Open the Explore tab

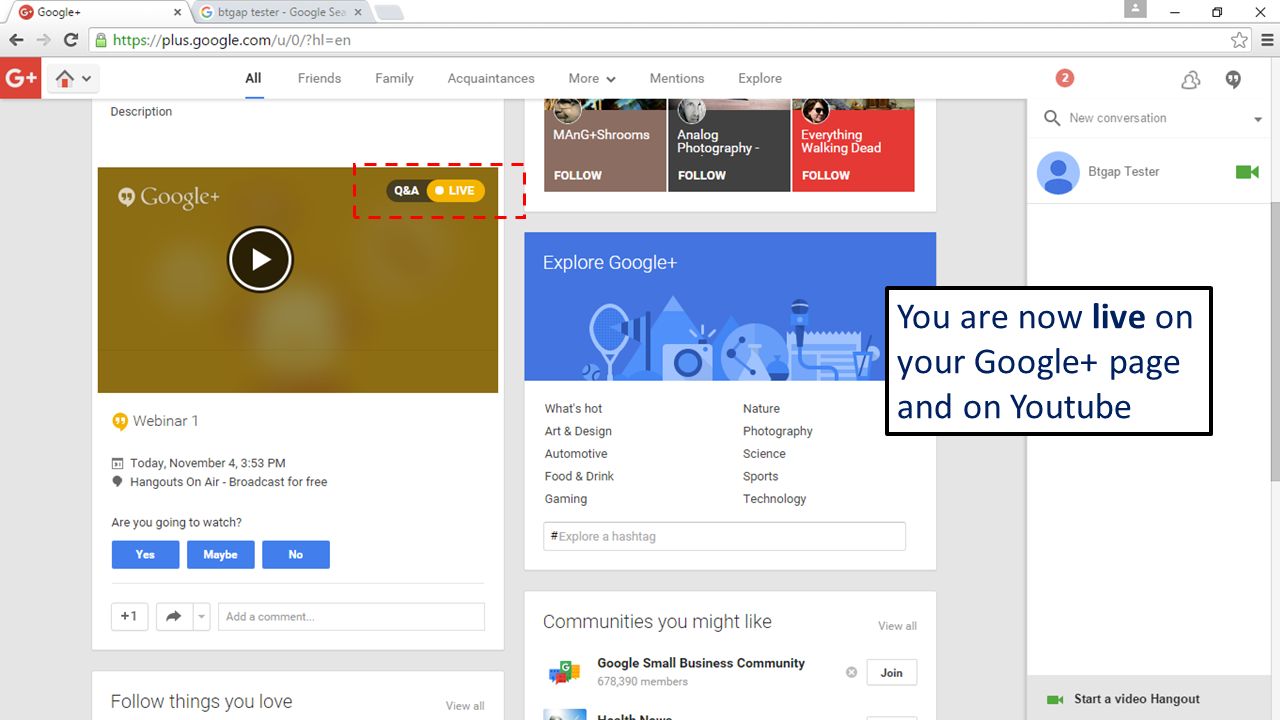760,78
